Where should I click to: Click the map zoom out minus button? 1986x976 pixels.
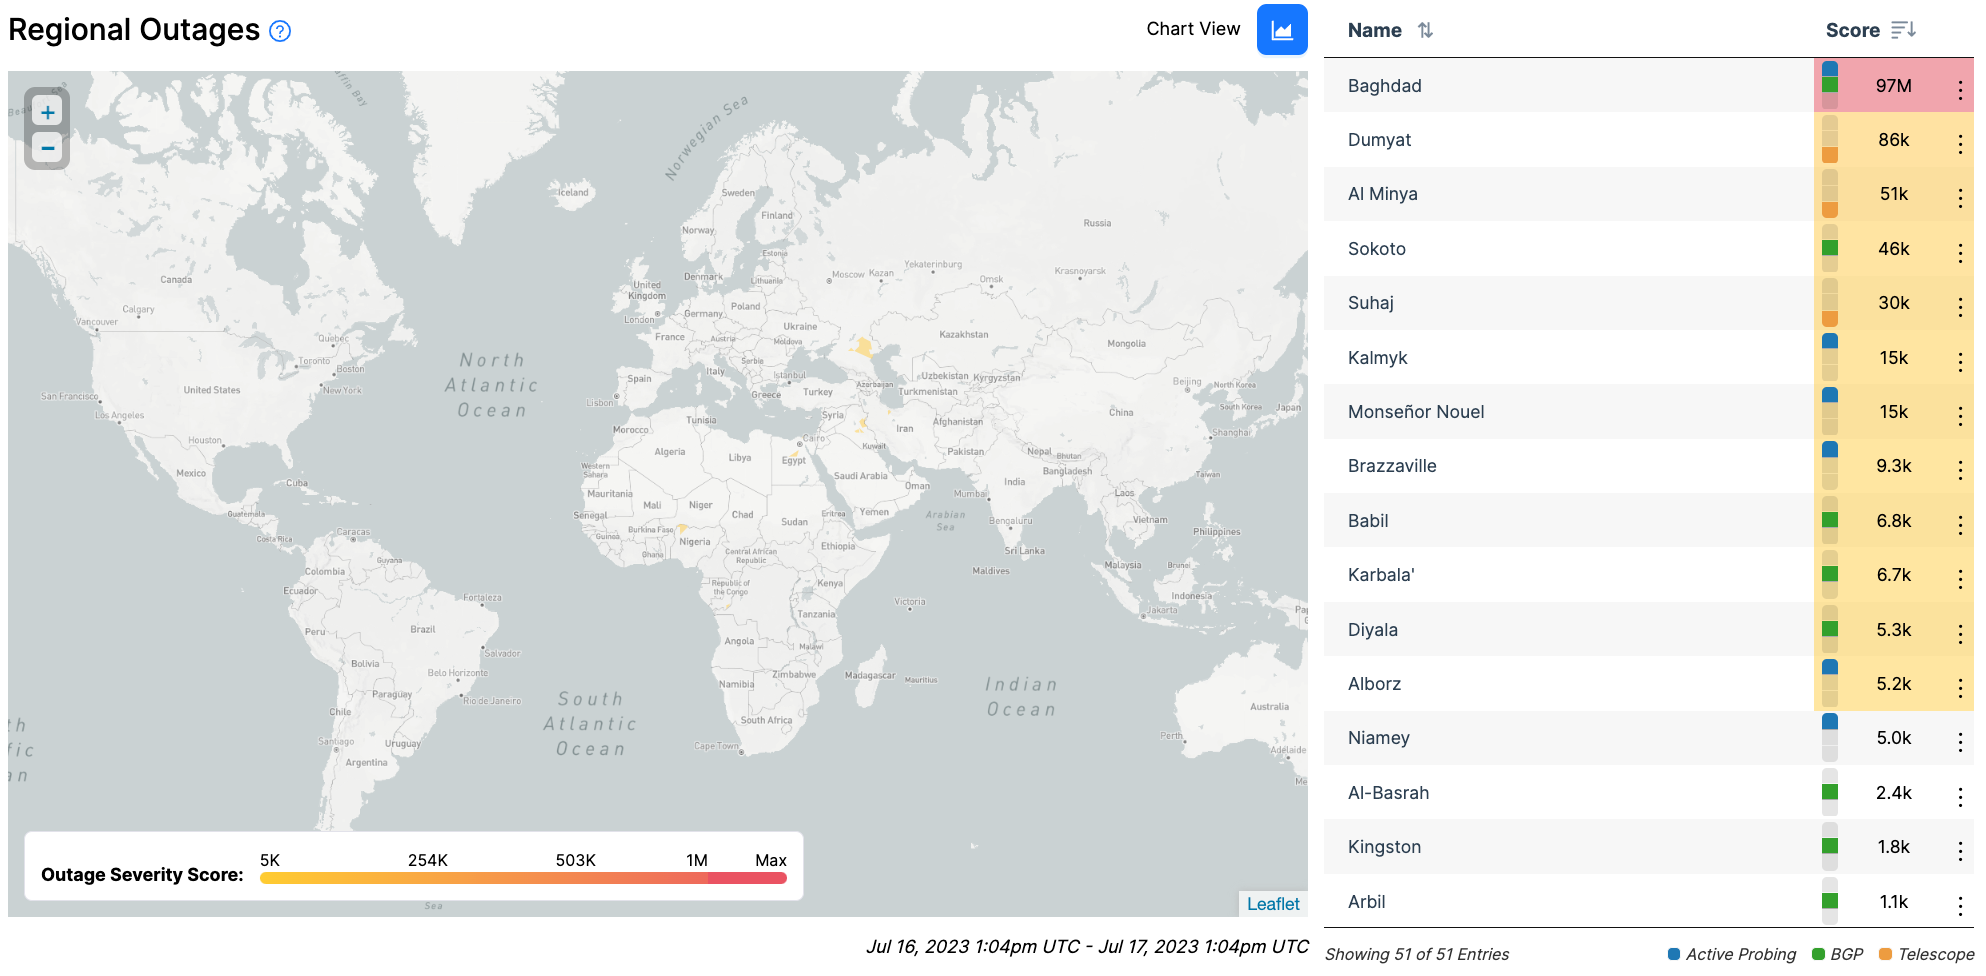tap(47, 148)
